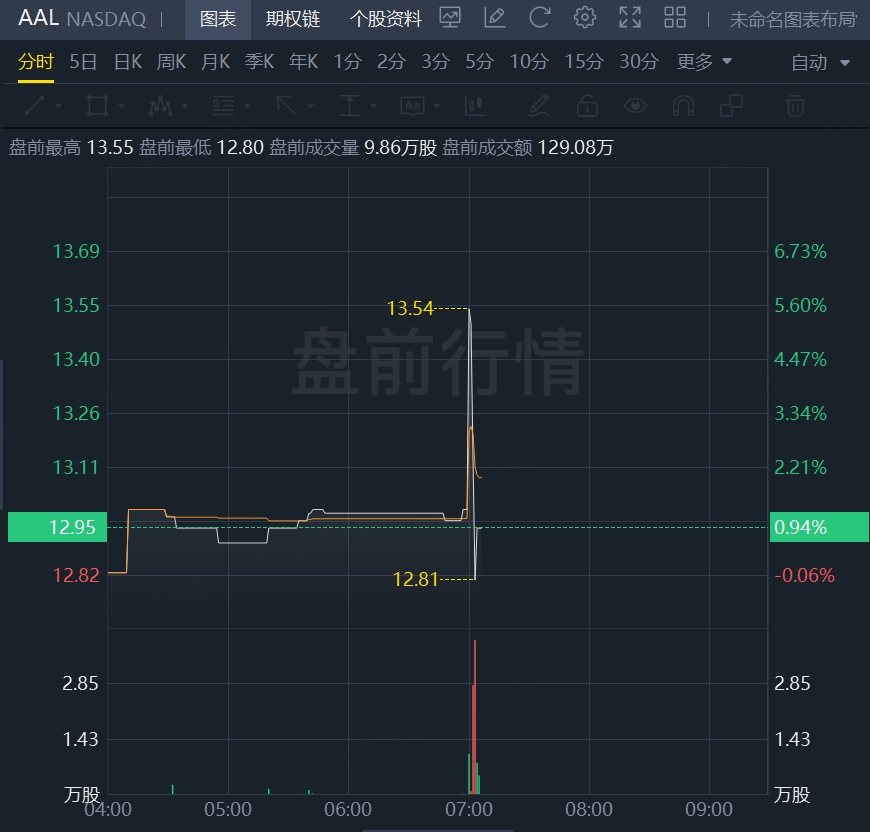This screenshot has width=870, height=832.
Task: Open the chart layout grid icon
Action: (675, 18)
